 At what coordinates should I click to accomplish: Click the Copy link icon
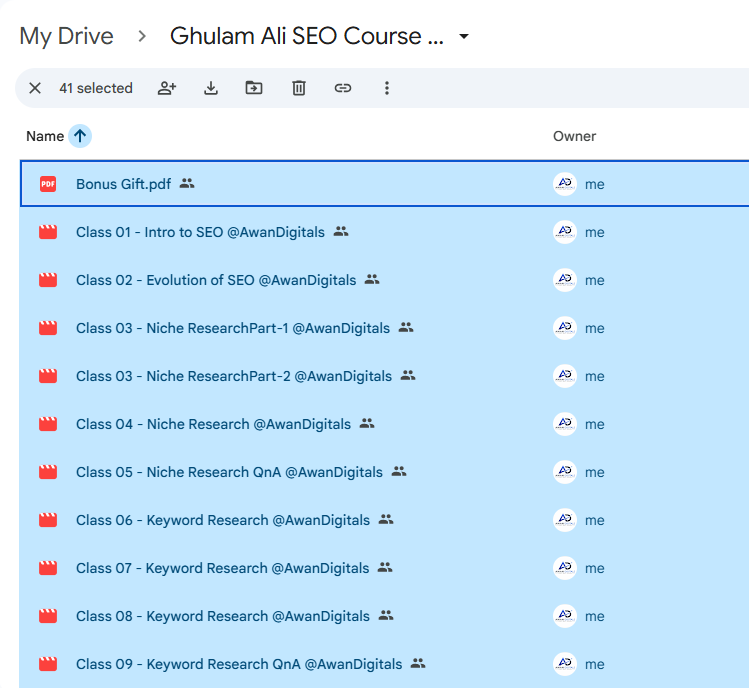click(x=342, y=88)
